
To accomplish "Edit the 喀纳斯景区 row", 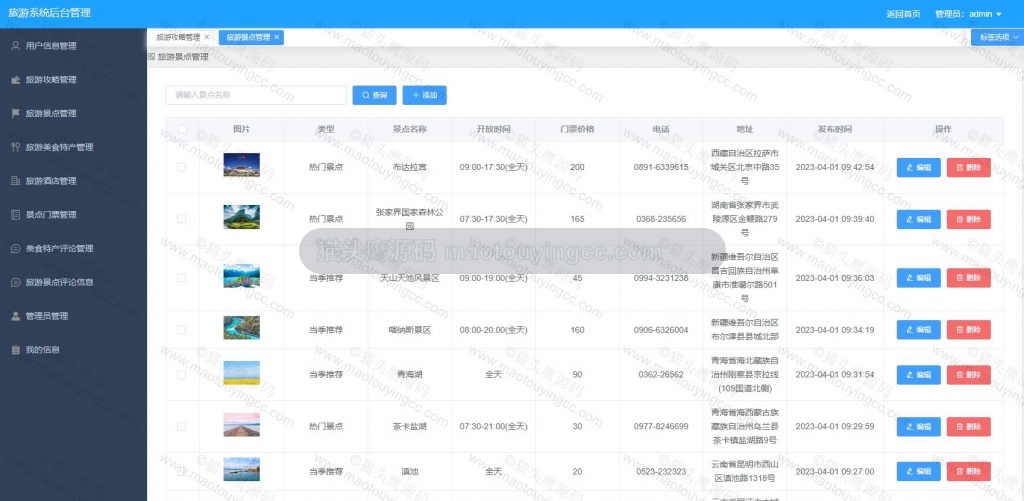I will [x=918, y=330].
